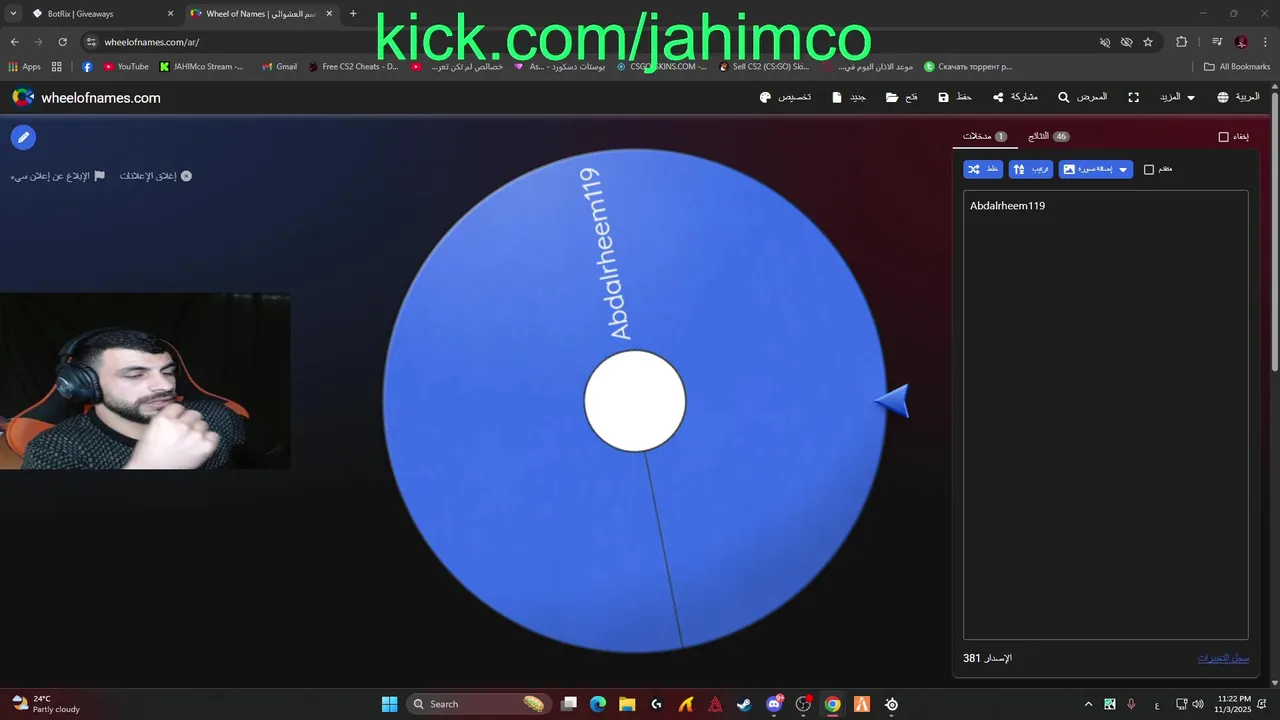Open File Explorer from the taskbar
This screenshot has width=1280, height=720.
(x=627, y=704)
